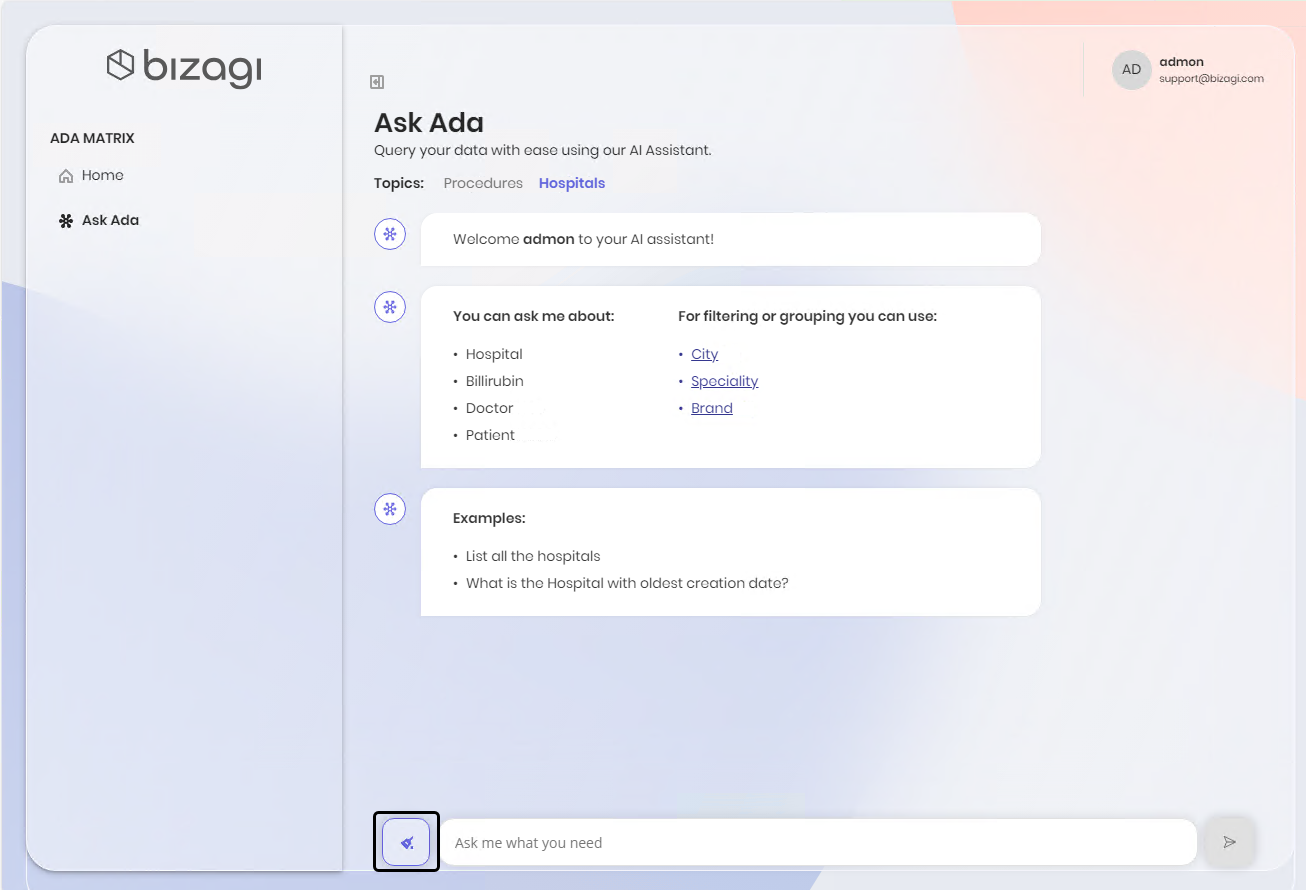Click the 'Doctor' list item
Image resolution: width=1306 pixels, height=890 pixels.
tap(489, 408)
